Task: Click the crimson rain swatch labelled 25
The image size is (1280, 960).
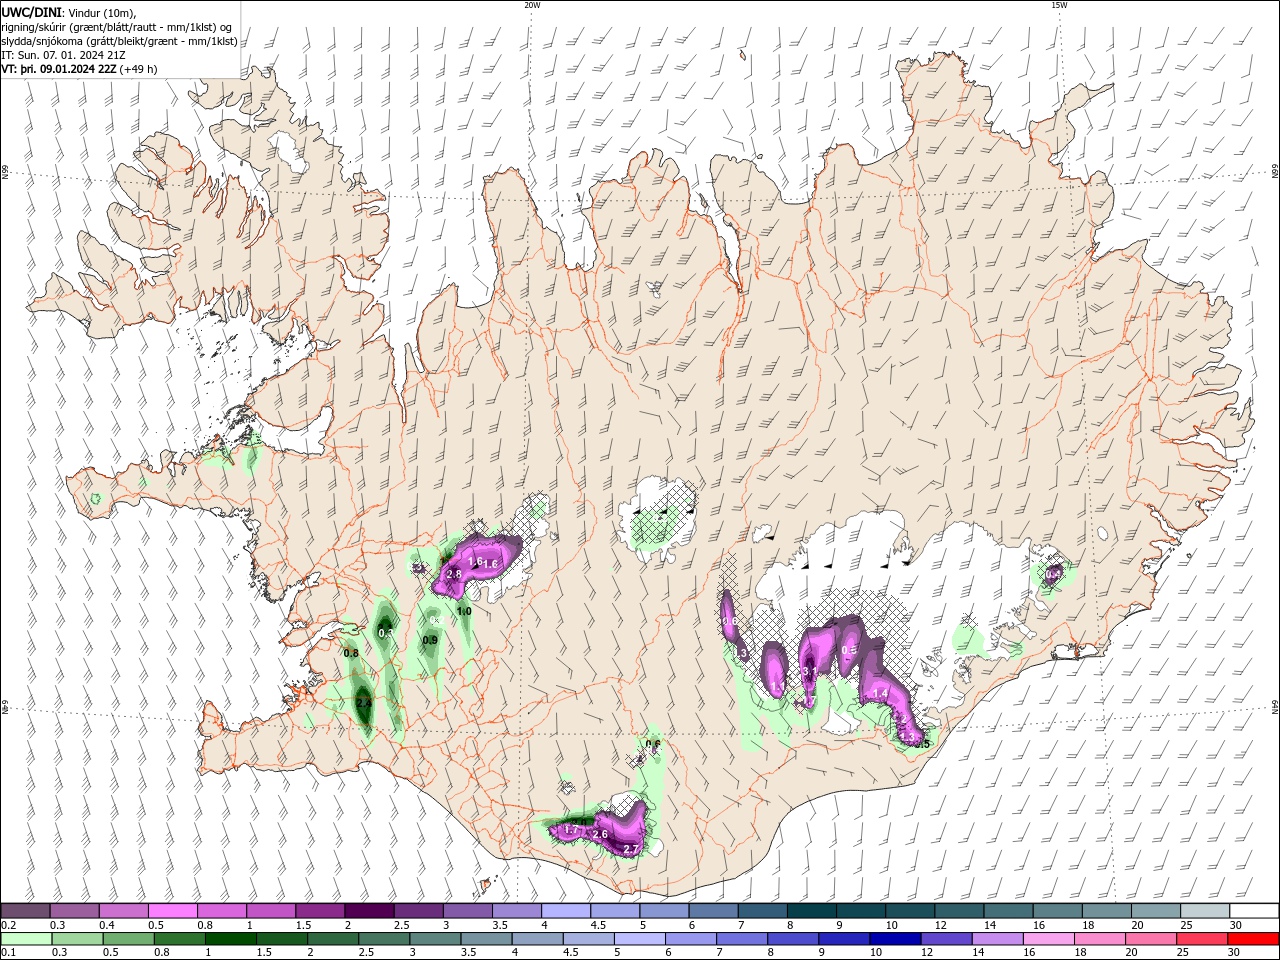Action: pos(1202,939)
